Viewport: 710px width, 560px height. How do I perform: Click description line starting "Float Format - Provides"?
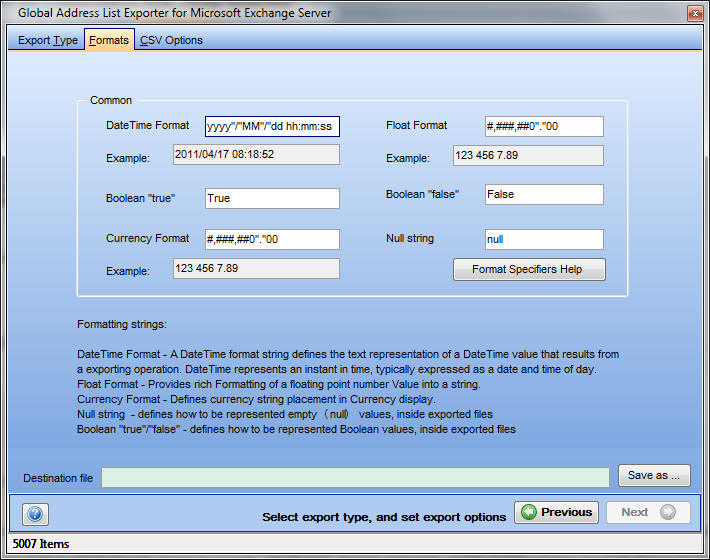coord(279,384)
